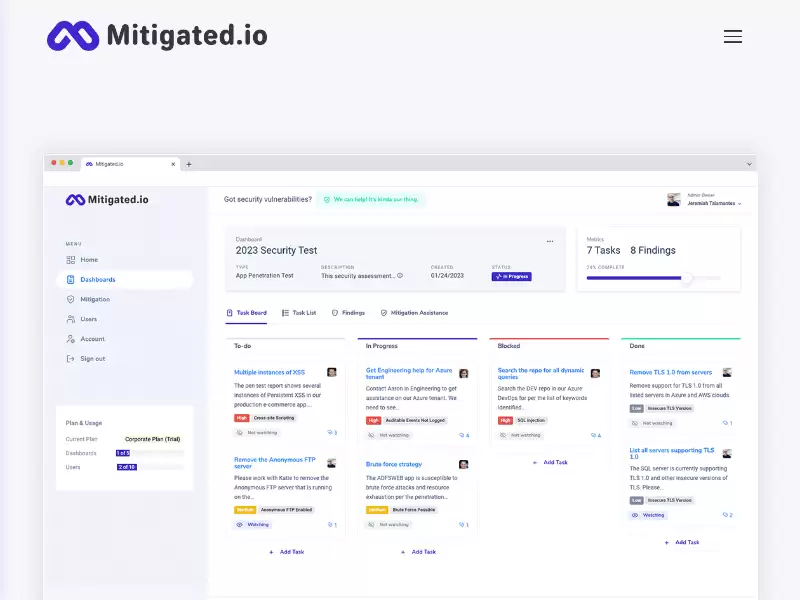Open the Mitigation Assistance tab
Viewport: 800px width, 600px height.
[414, 313]
